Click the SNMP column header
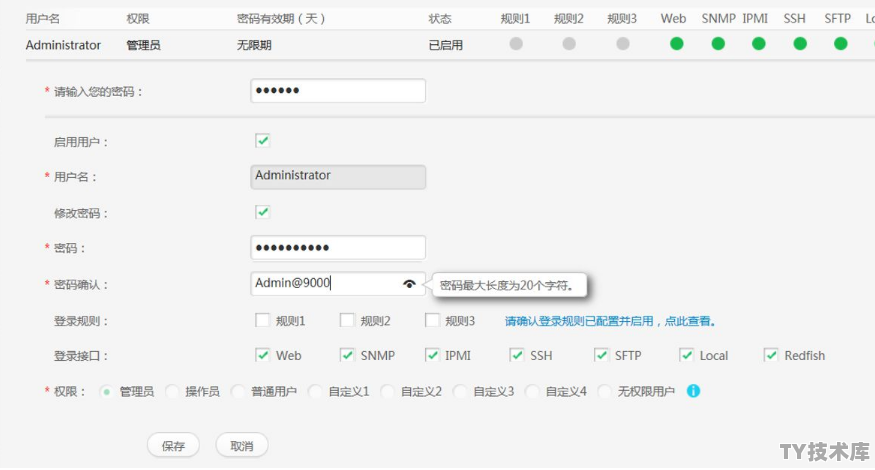Viewport: 875px width, 470px height. tap(718, 18)
